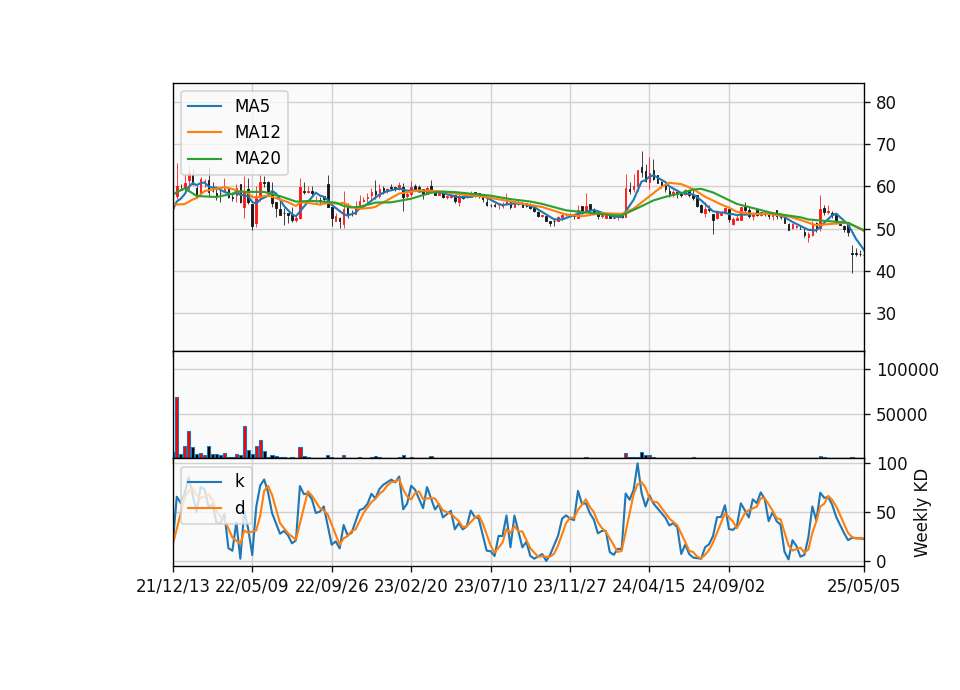Click the blue MA5 legend line

[204, 107]
